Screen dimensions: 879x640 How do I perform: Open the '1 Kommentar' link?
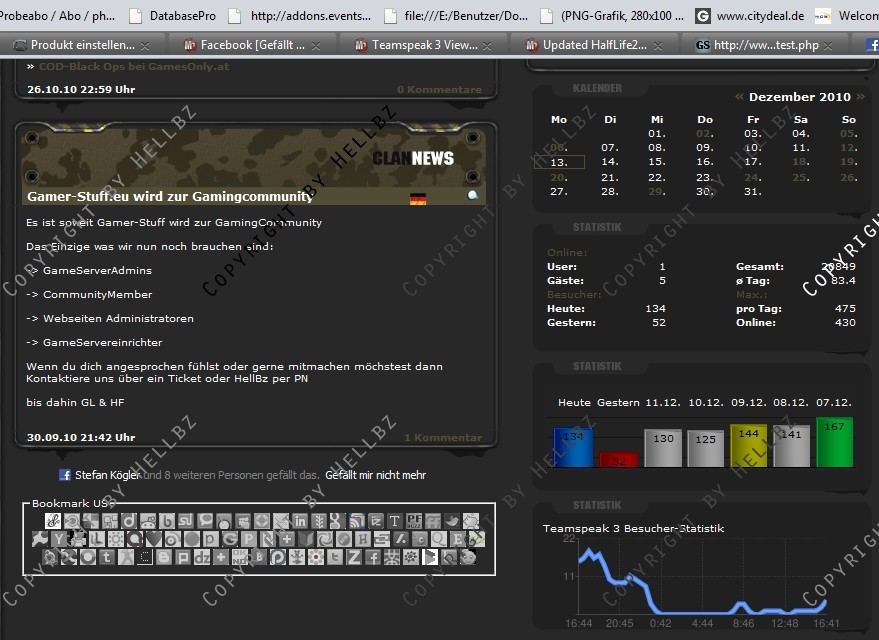tap(442, 437)
